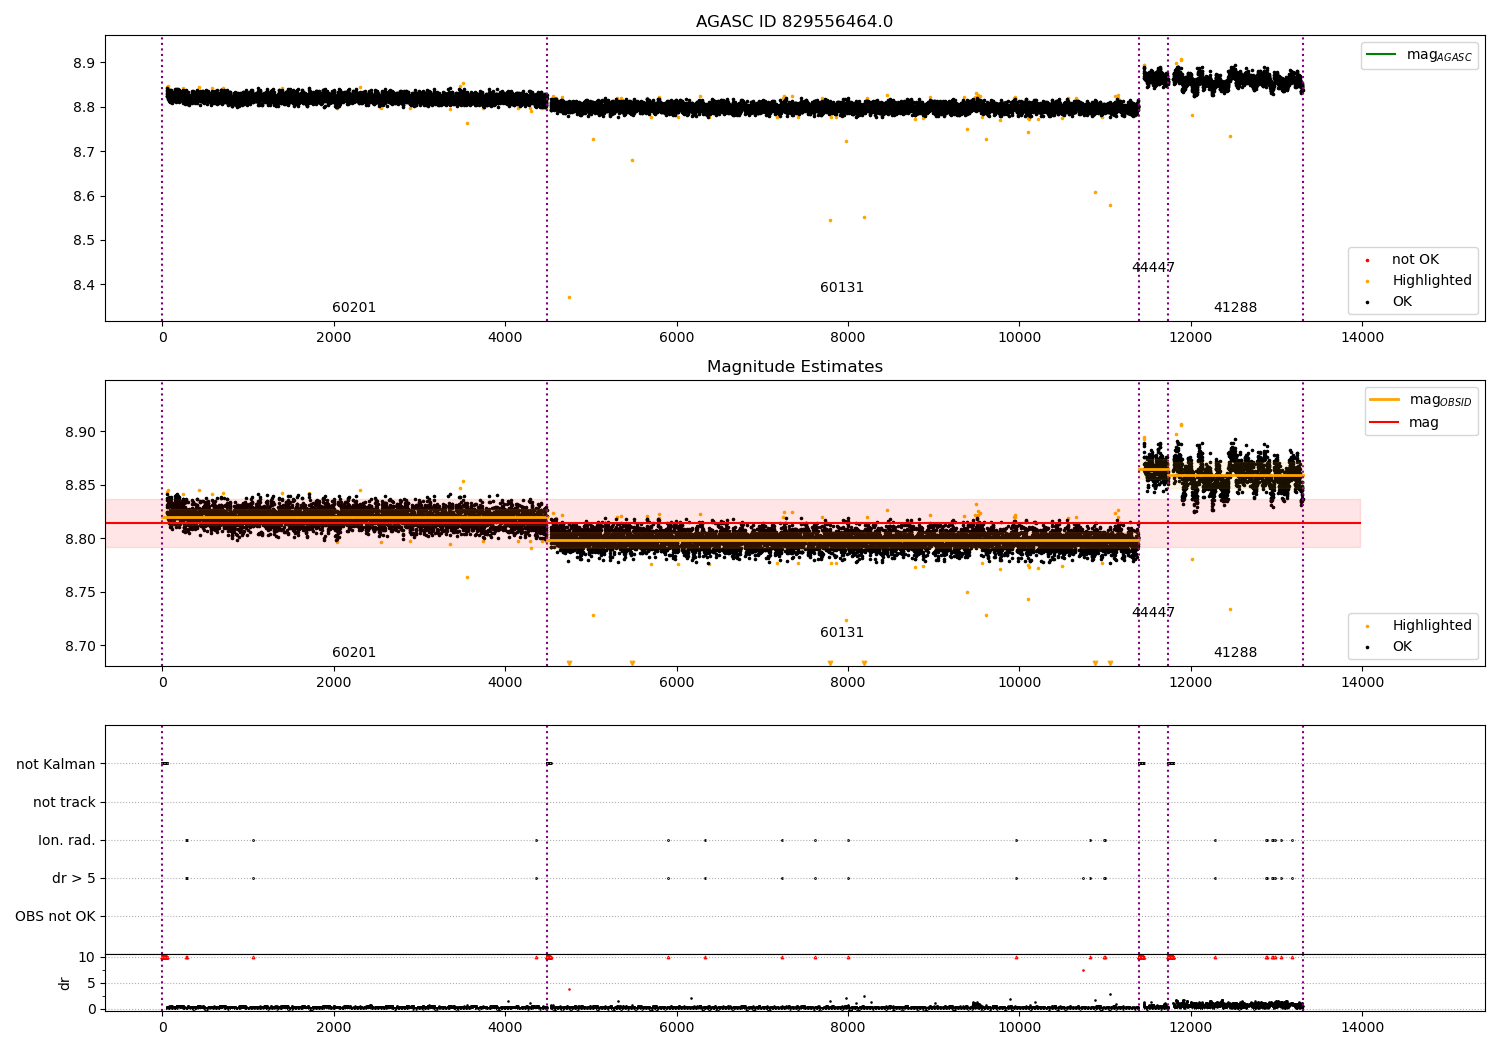Click the 'OBS not OK' row label
The width and height of the screenshot is (1500, 1050).
coord(55,916)
